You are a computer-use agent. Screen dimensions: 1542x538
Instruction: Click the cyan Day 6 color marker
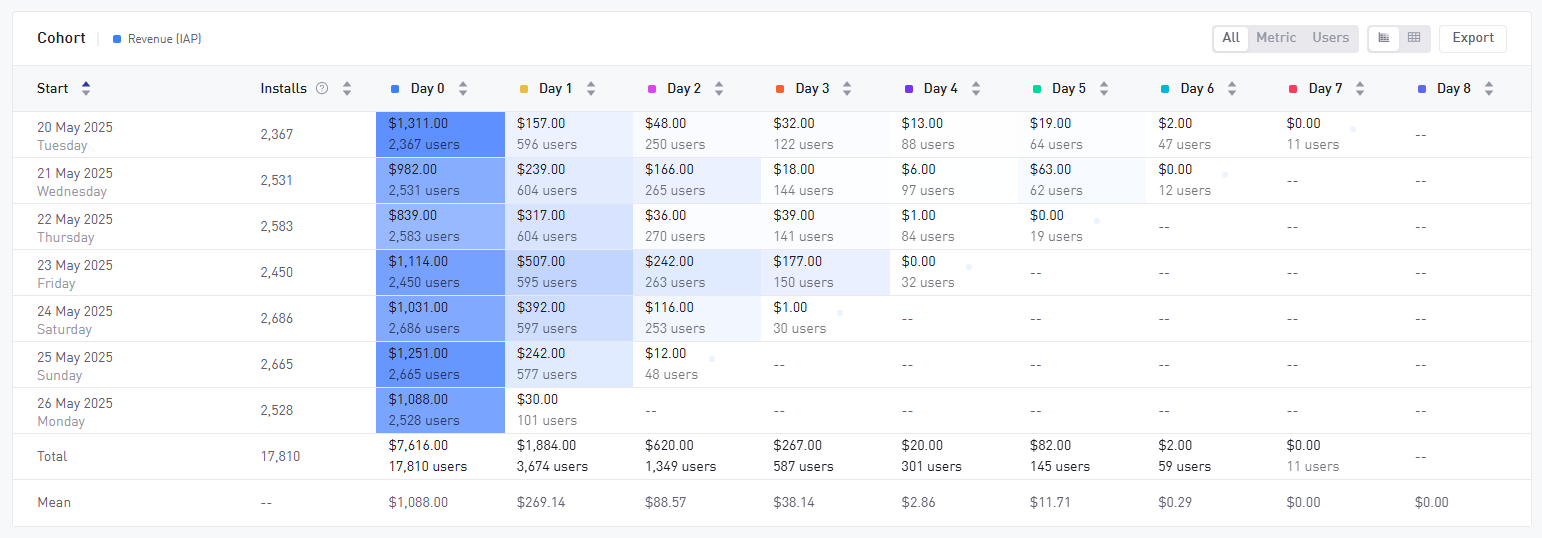pyautogui.click(x=1165, y=89)
